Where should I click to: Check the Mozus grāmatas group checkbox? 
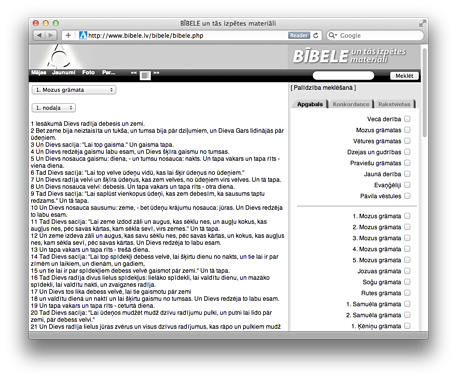pyautogui.click(x=407, y=130)
